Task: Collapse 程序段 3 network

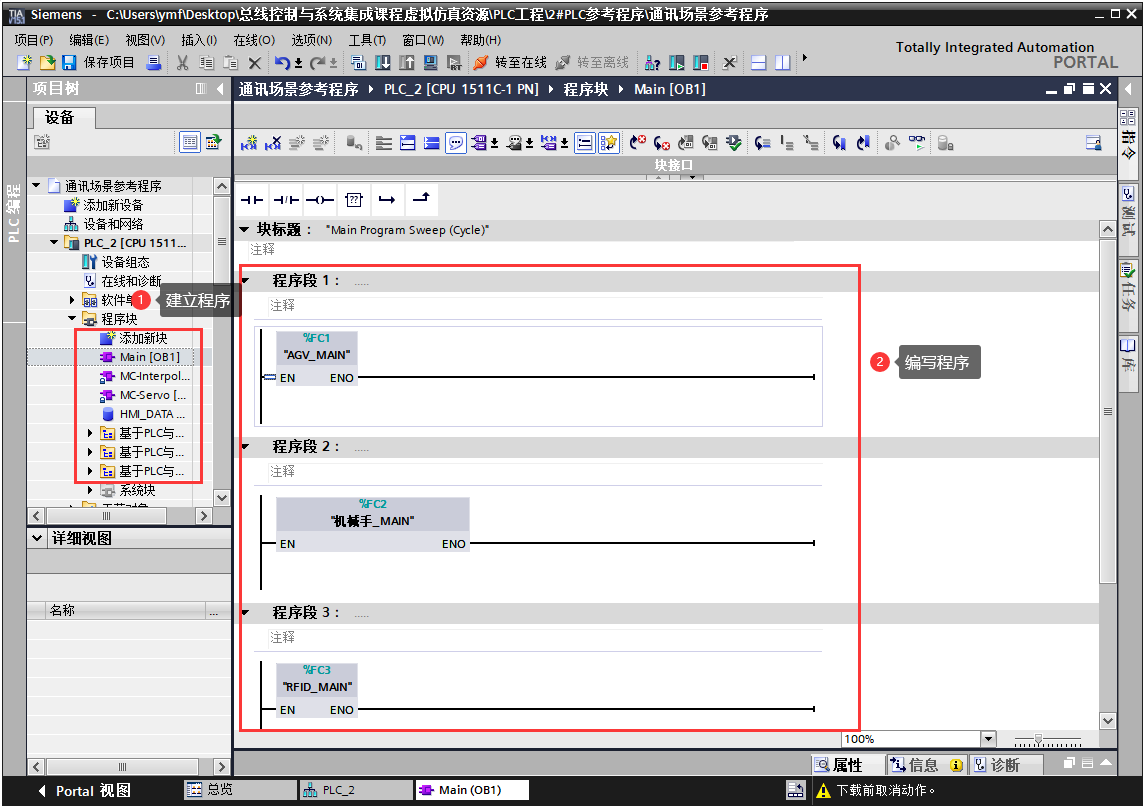Action: (x=245, y=612)
